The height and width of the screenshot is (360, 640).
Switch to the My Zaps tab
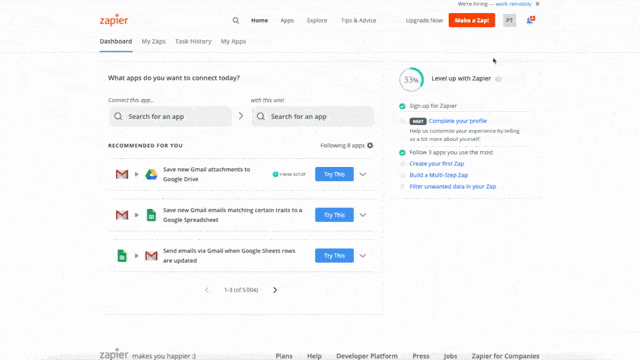(153, 41)
